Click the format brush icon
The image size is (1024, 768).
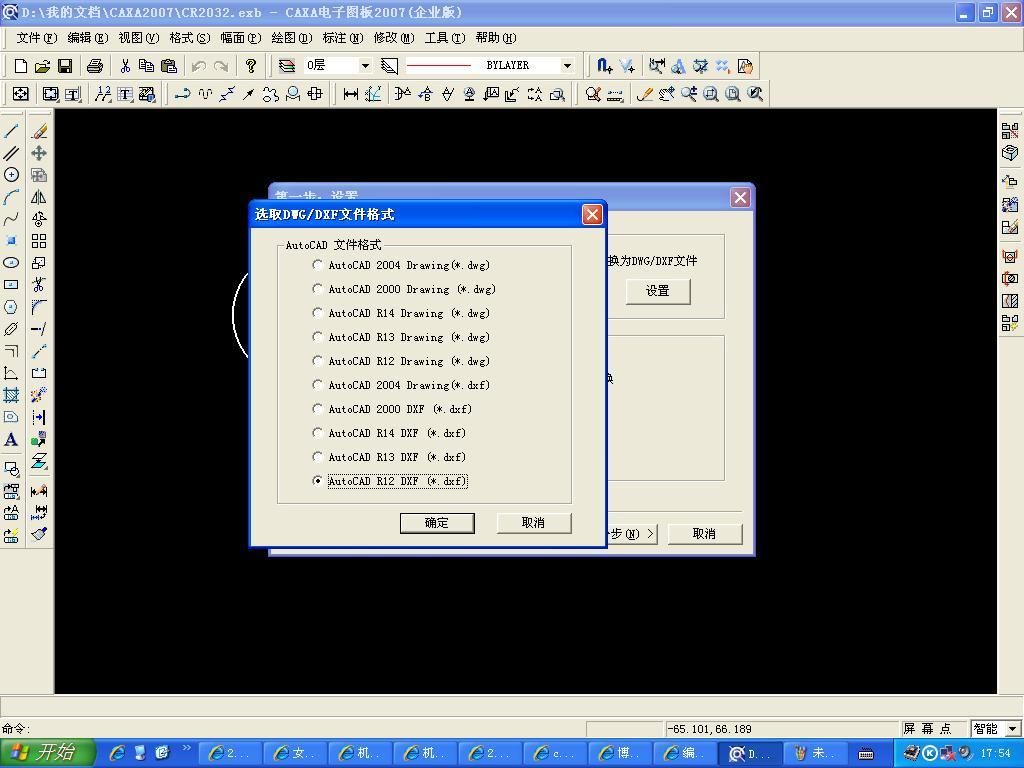coord(39,534)
